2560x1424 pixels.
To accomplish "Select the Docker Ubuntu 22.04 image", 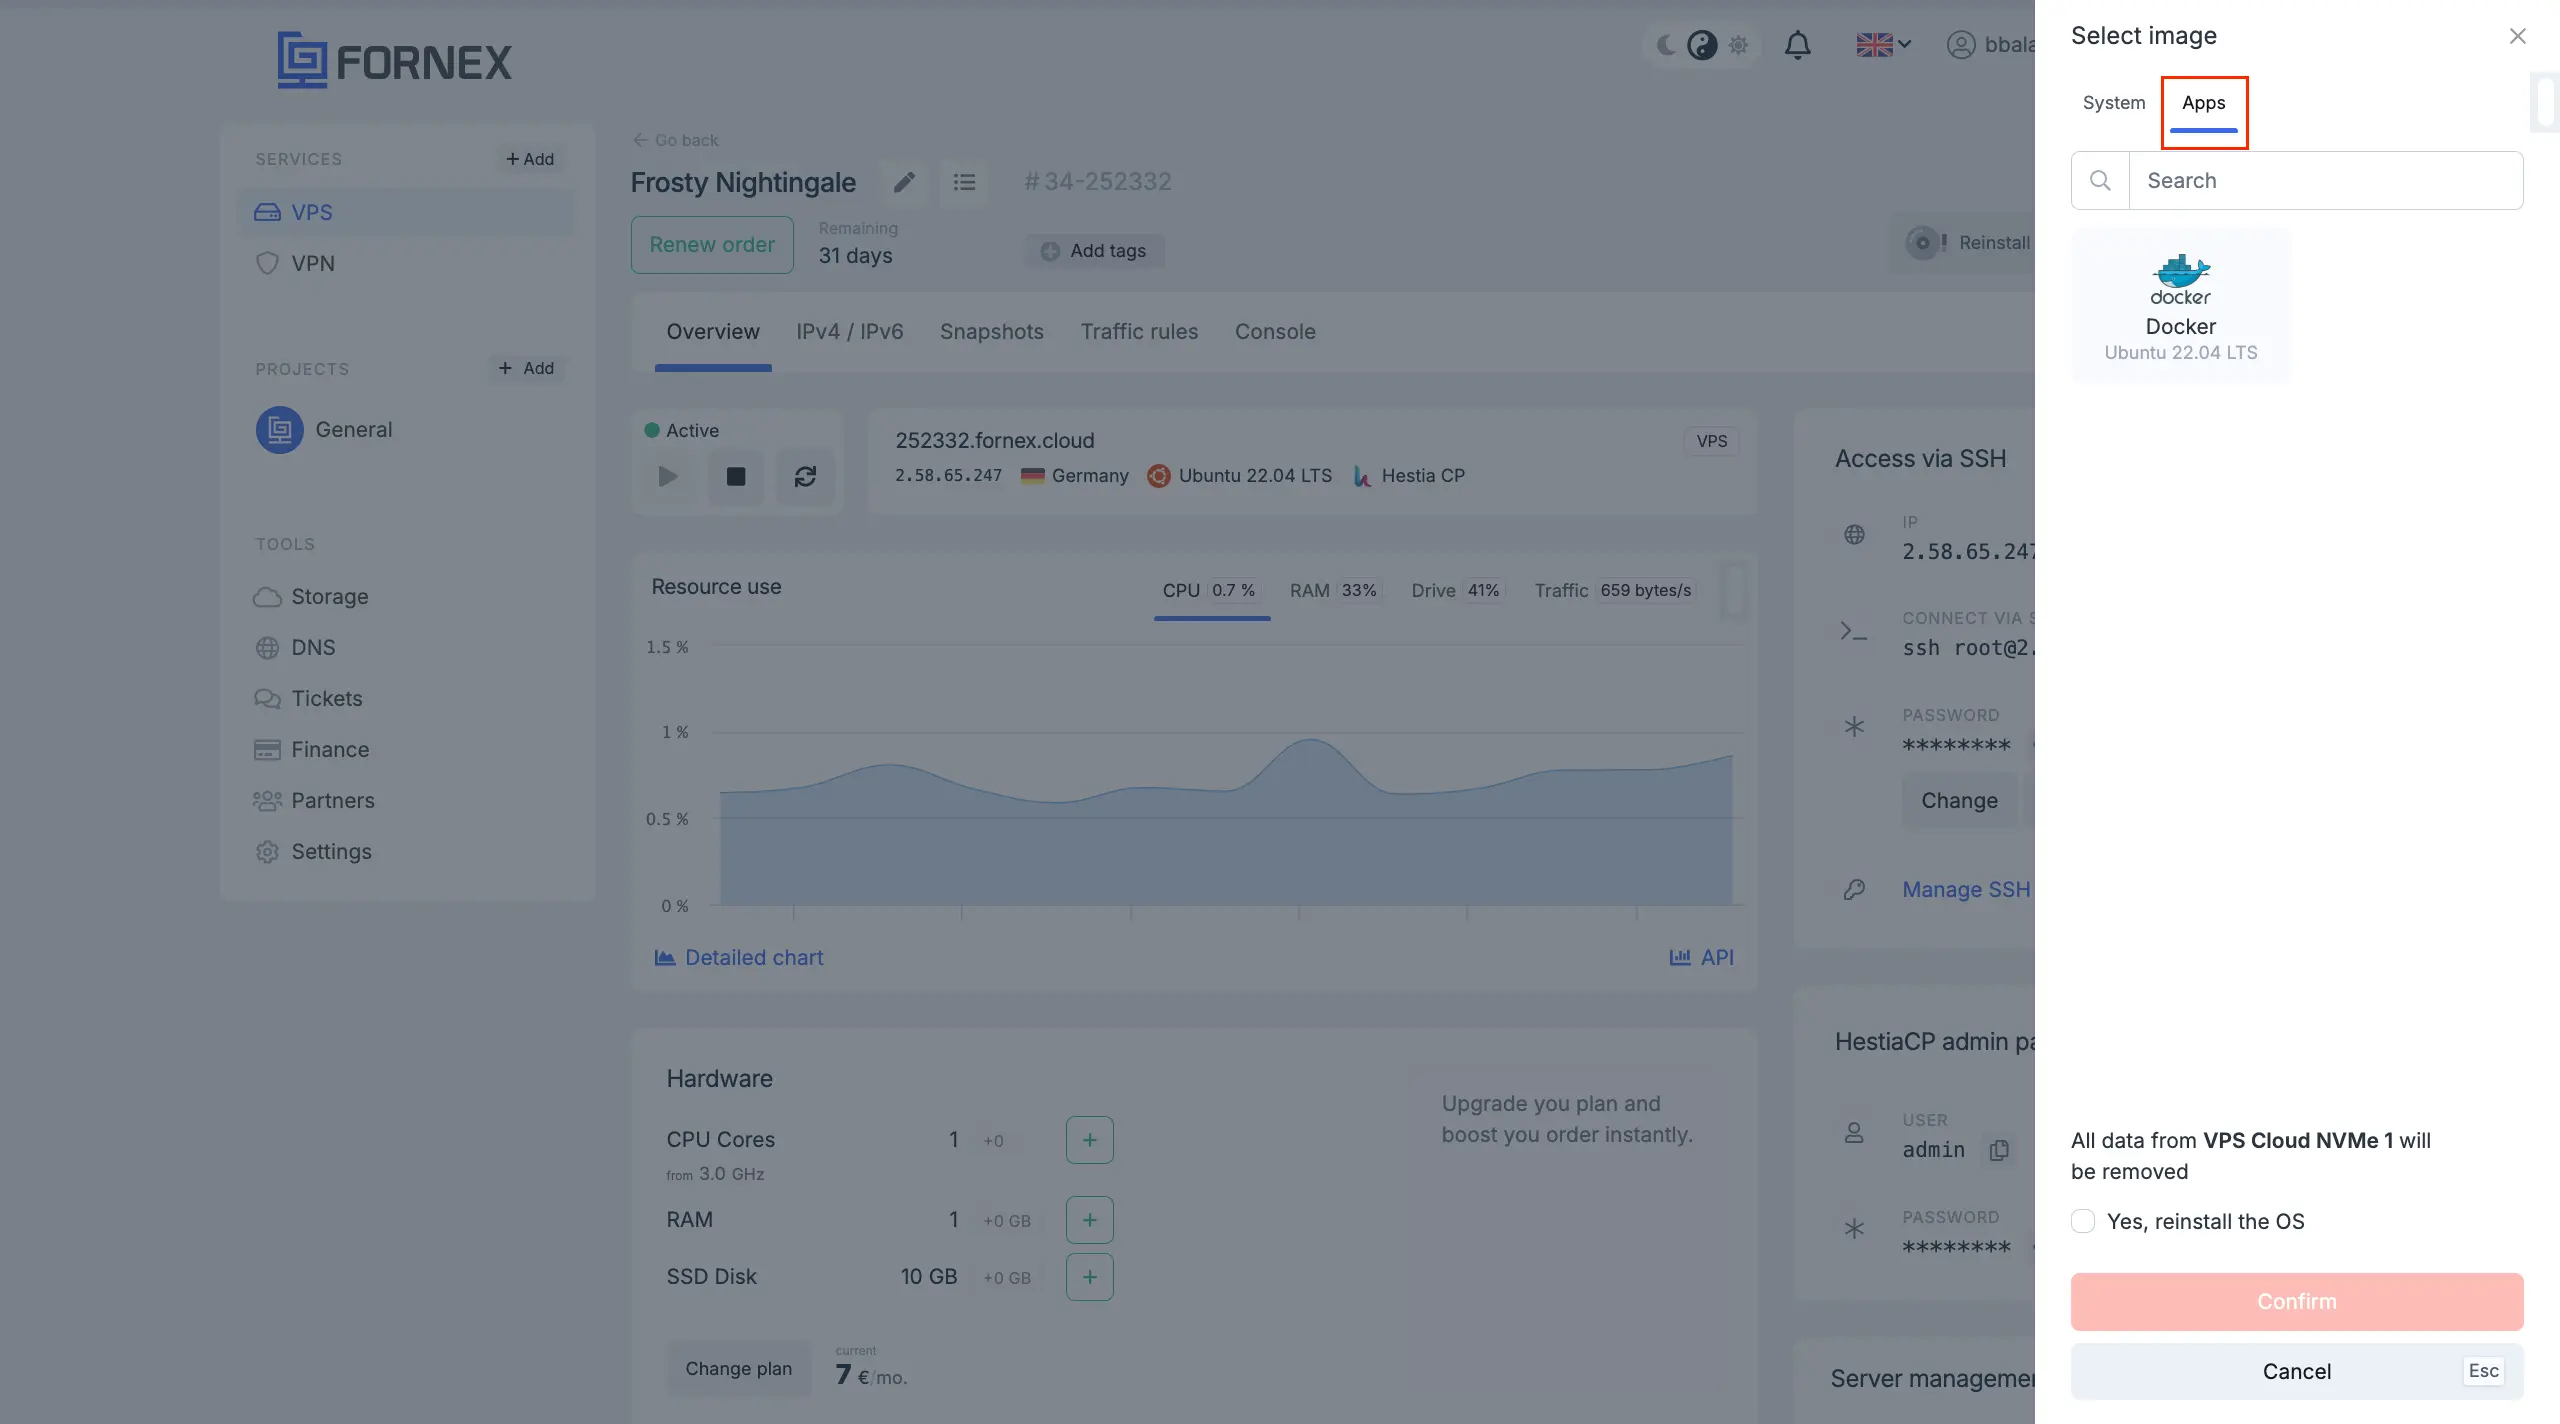I will click(2180, 306).
